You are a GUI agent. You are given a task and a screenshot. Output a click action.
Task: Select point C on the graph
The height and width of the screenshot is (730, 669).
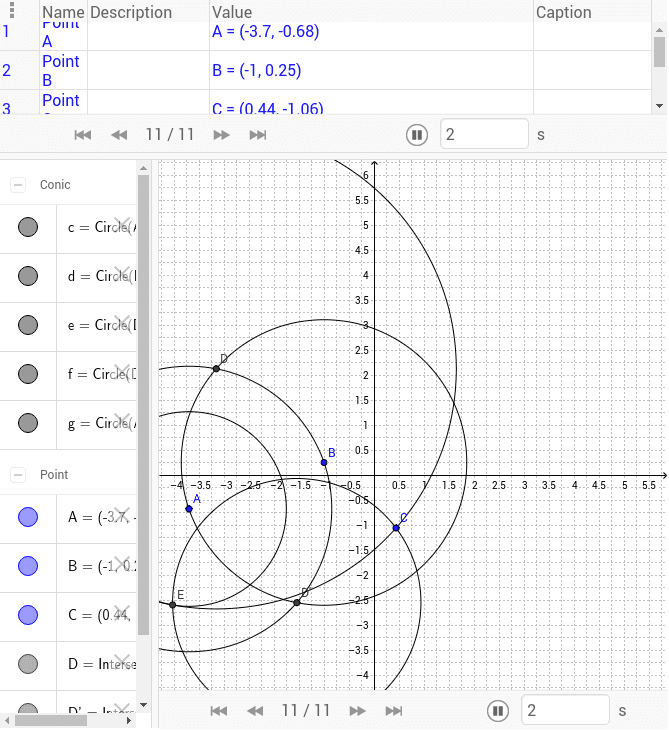tap(396, 528)
